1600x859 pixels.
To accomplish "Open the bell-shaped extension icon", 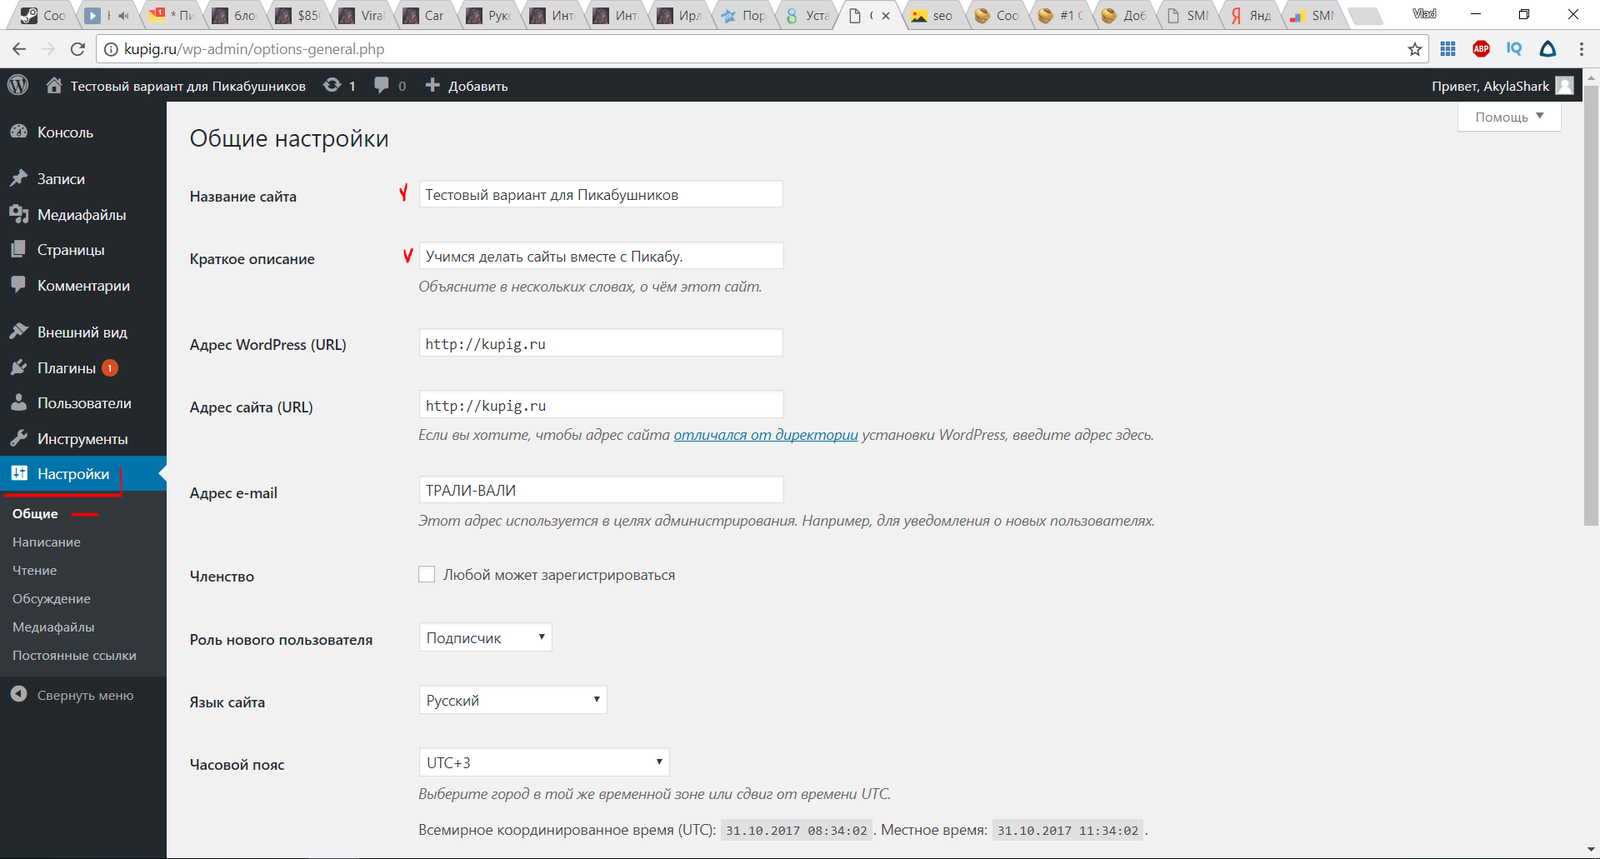I will [1548, 49].
